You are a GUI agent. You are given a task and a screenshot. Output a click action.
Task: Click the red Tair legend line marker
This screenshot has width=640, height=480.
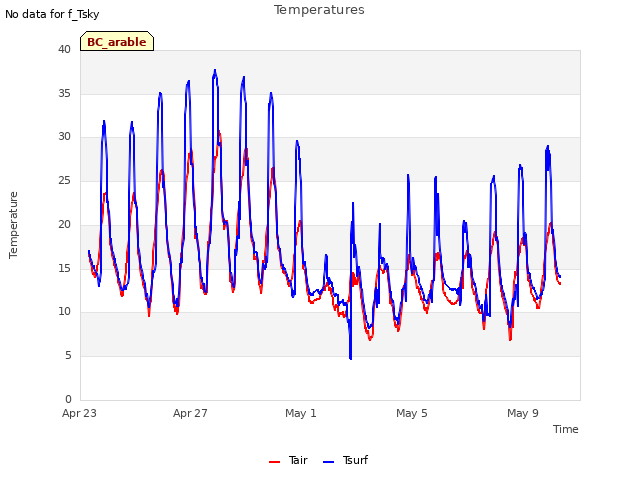coord(275,462)
